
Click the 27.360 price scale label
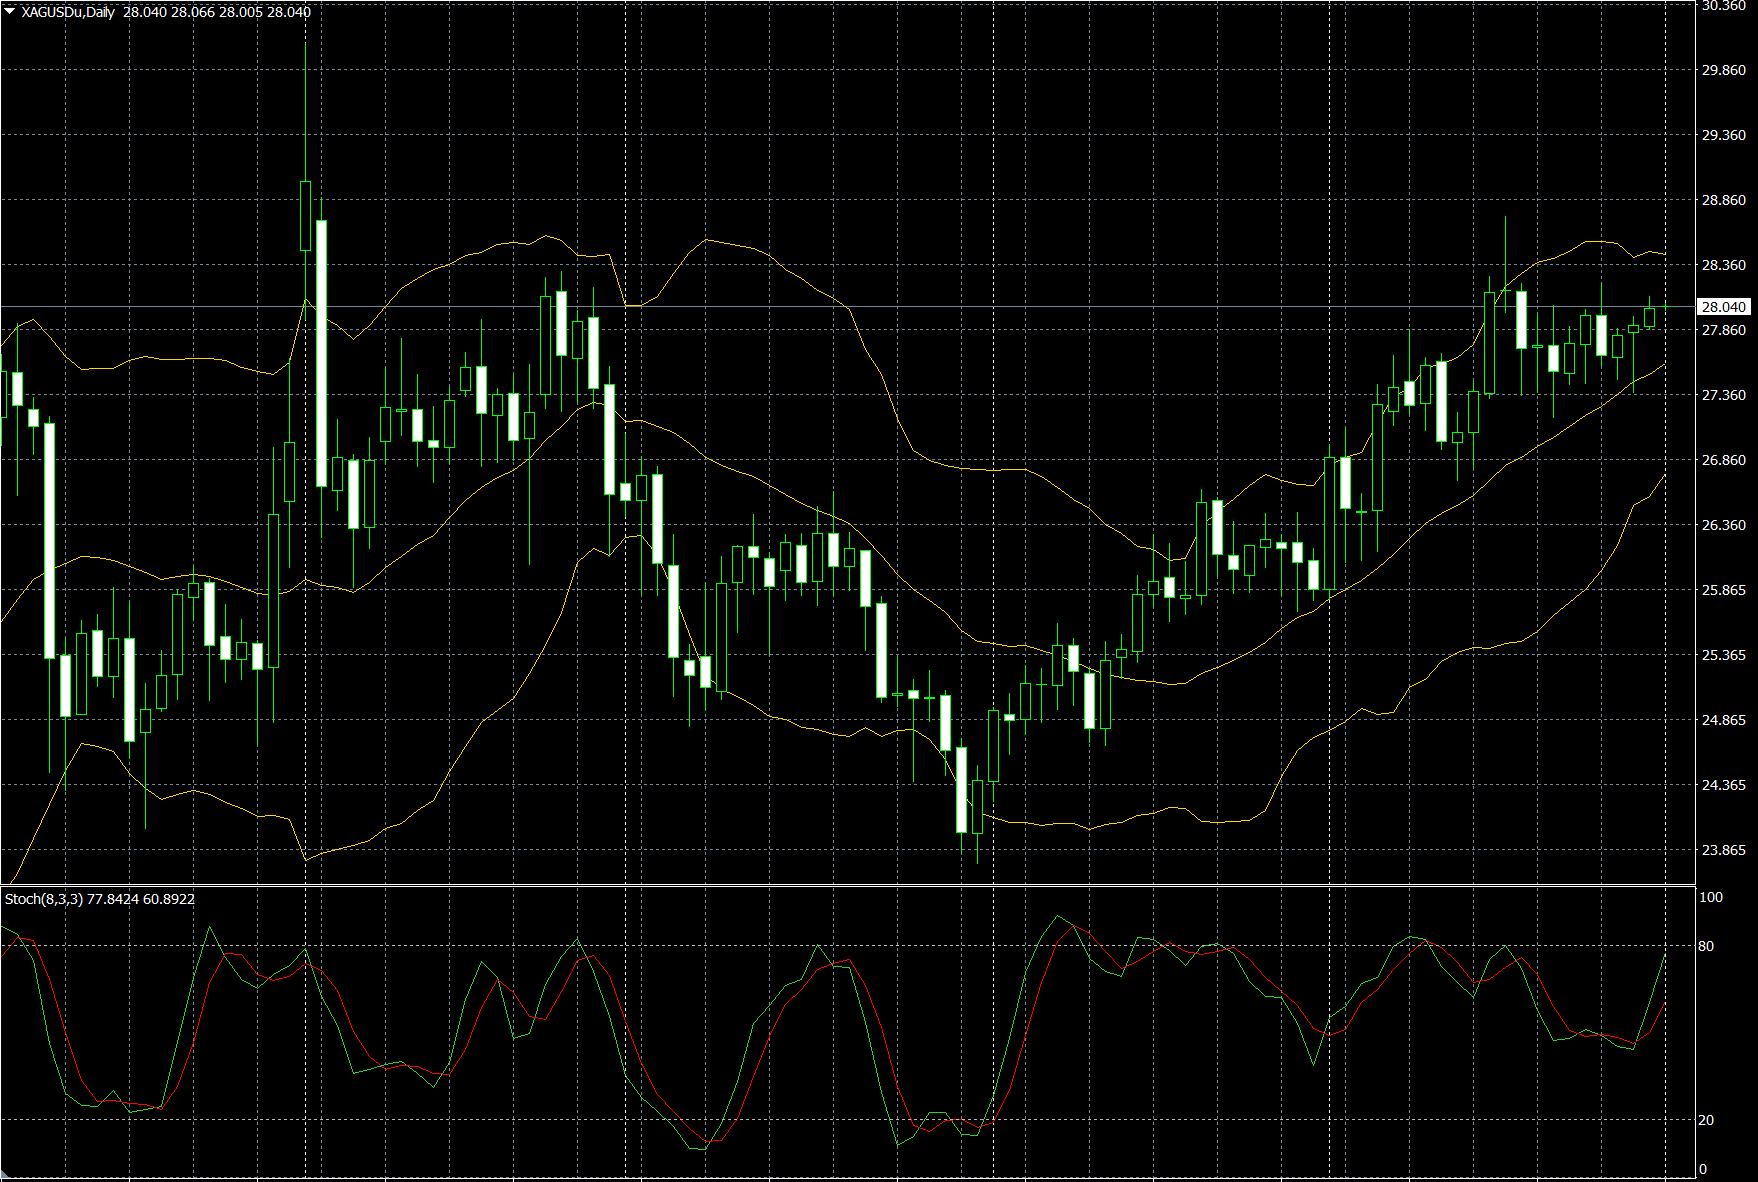1724,395
